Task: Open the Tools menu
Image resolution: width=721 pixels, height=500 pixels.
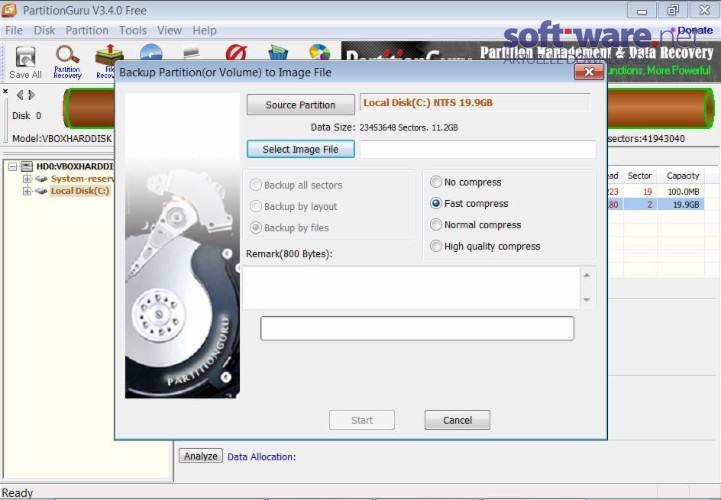Action: pyautogui.click(x=132, y=30)
